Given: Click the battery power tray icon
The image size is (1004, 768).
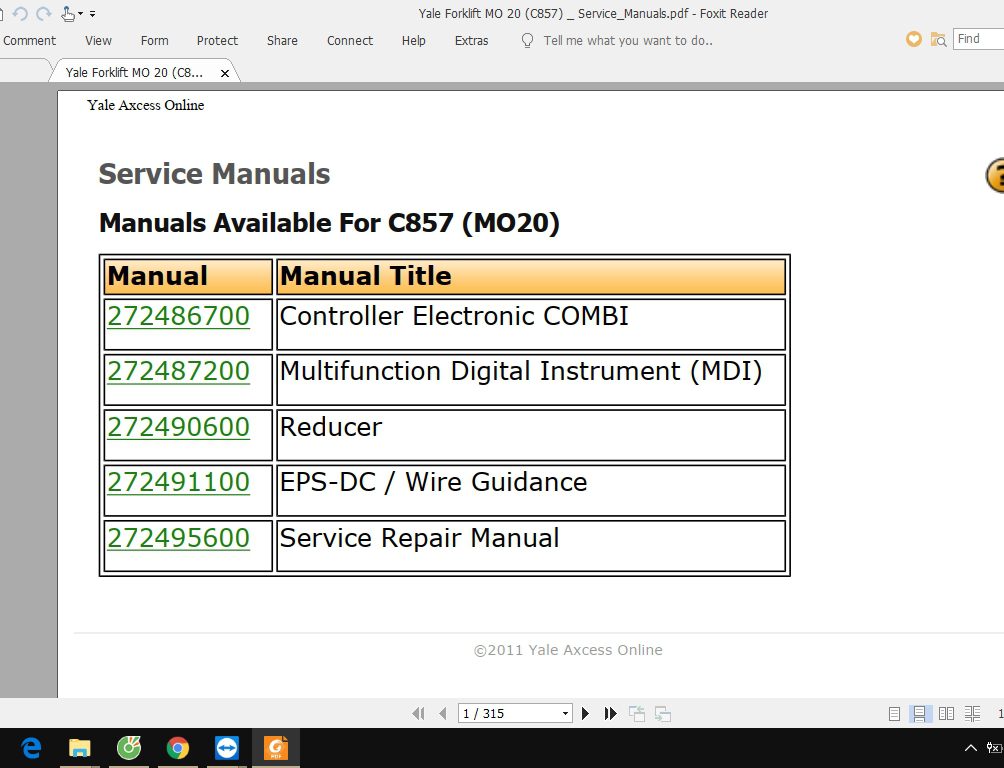Looking at the screenshot, I should (x=995, y=748).
